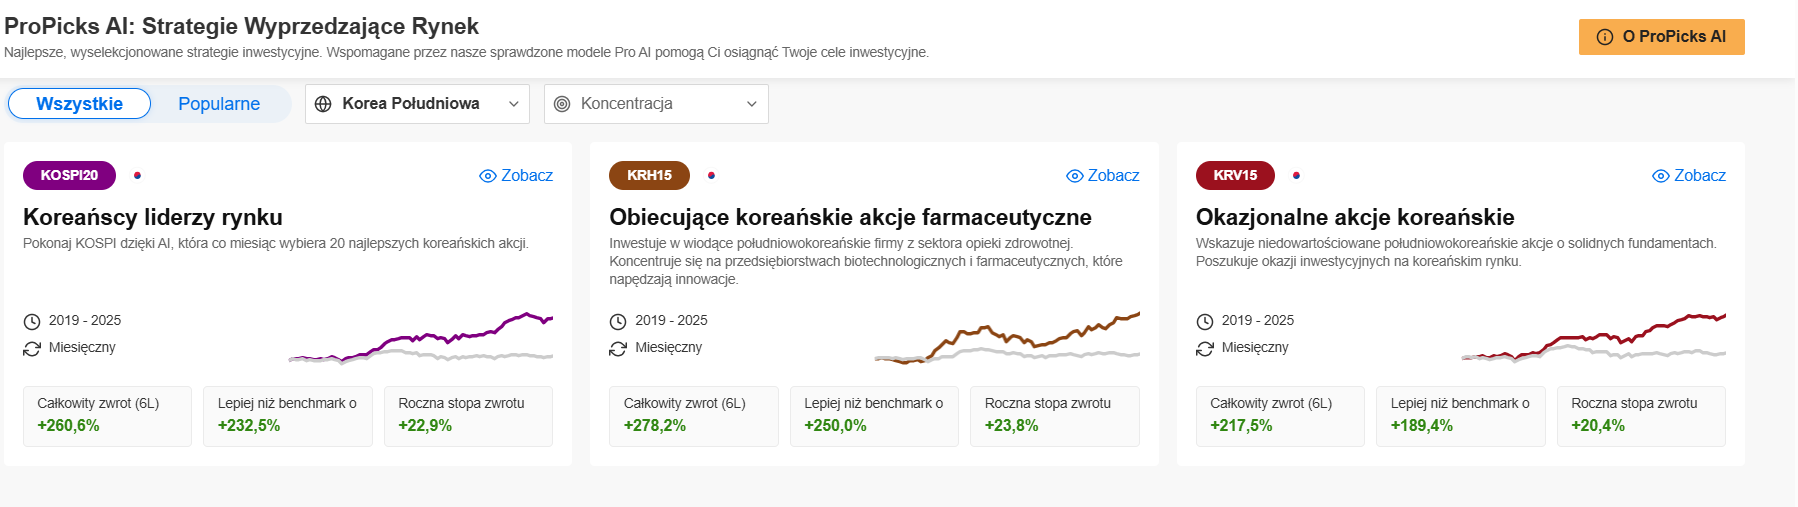
Task: Click the red KRV15 strategy badge
Action: click(x=1235, y=175)
